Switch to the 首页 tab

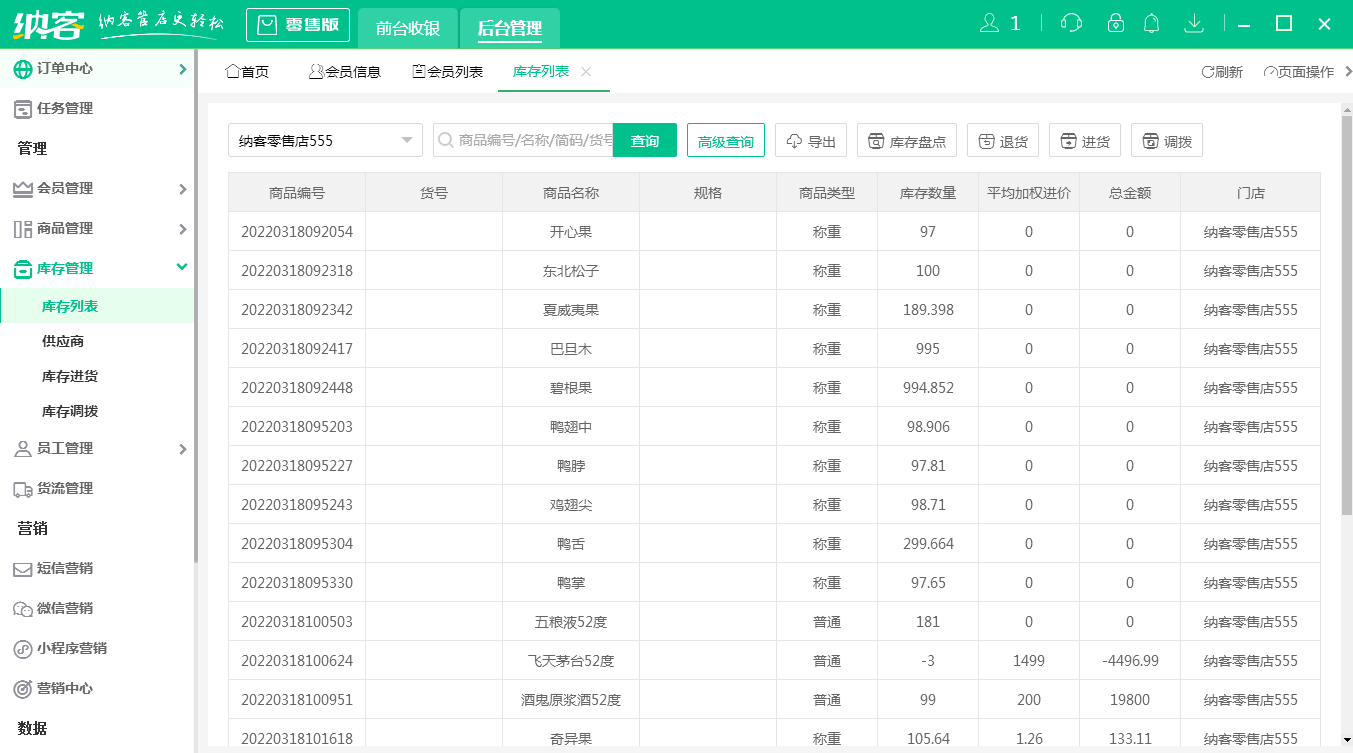pyautogui.click(x=247, y=71)
